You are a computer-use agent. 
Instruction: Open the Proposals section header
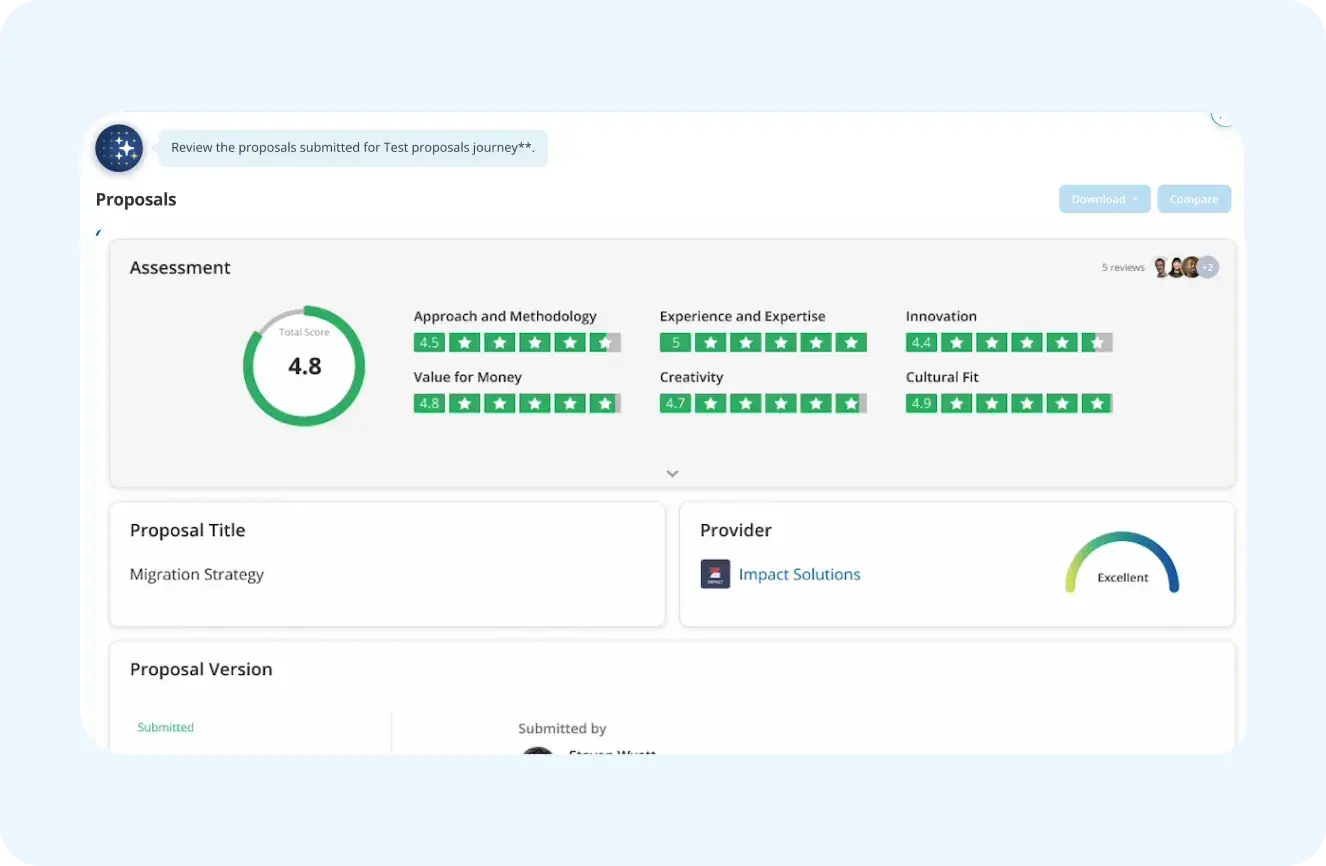pos(136,199)
